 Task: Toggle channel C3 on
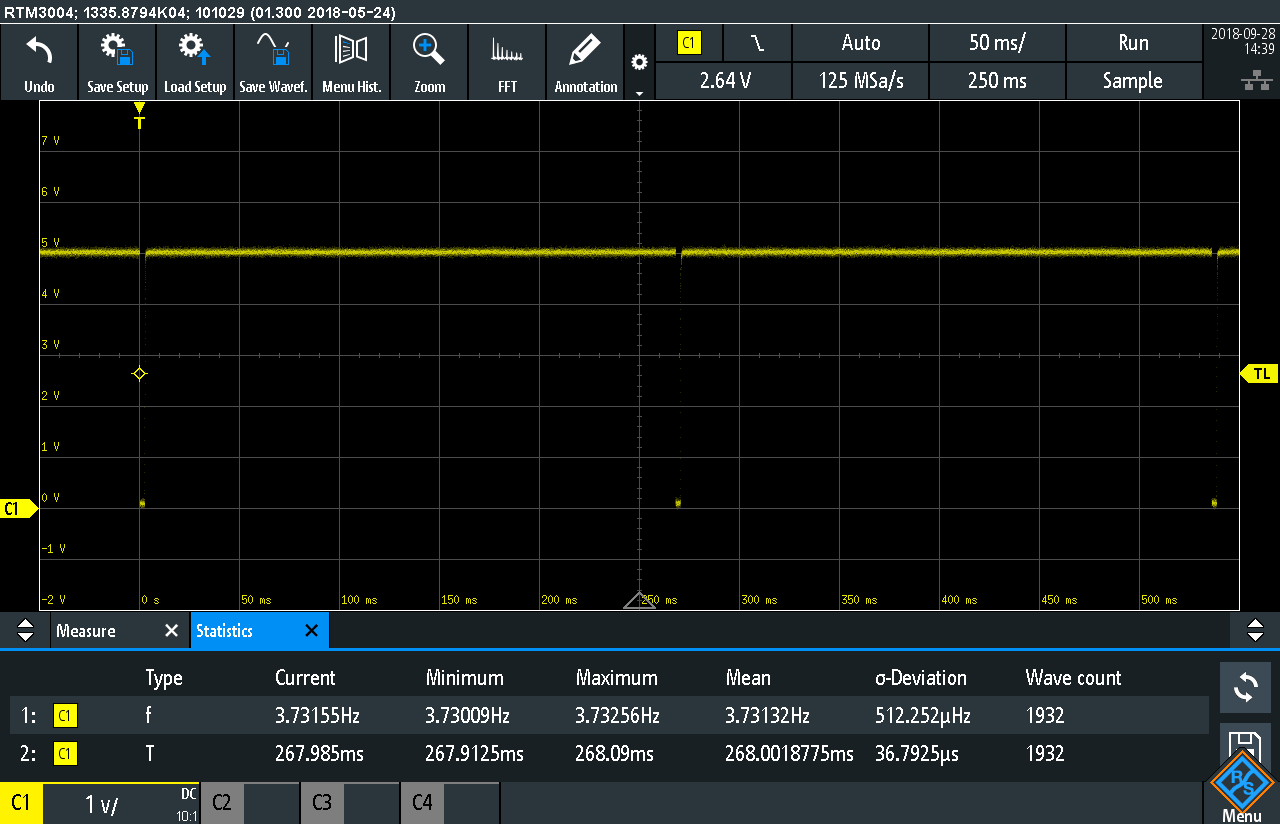pyautogui.click(x=322, y=803)
